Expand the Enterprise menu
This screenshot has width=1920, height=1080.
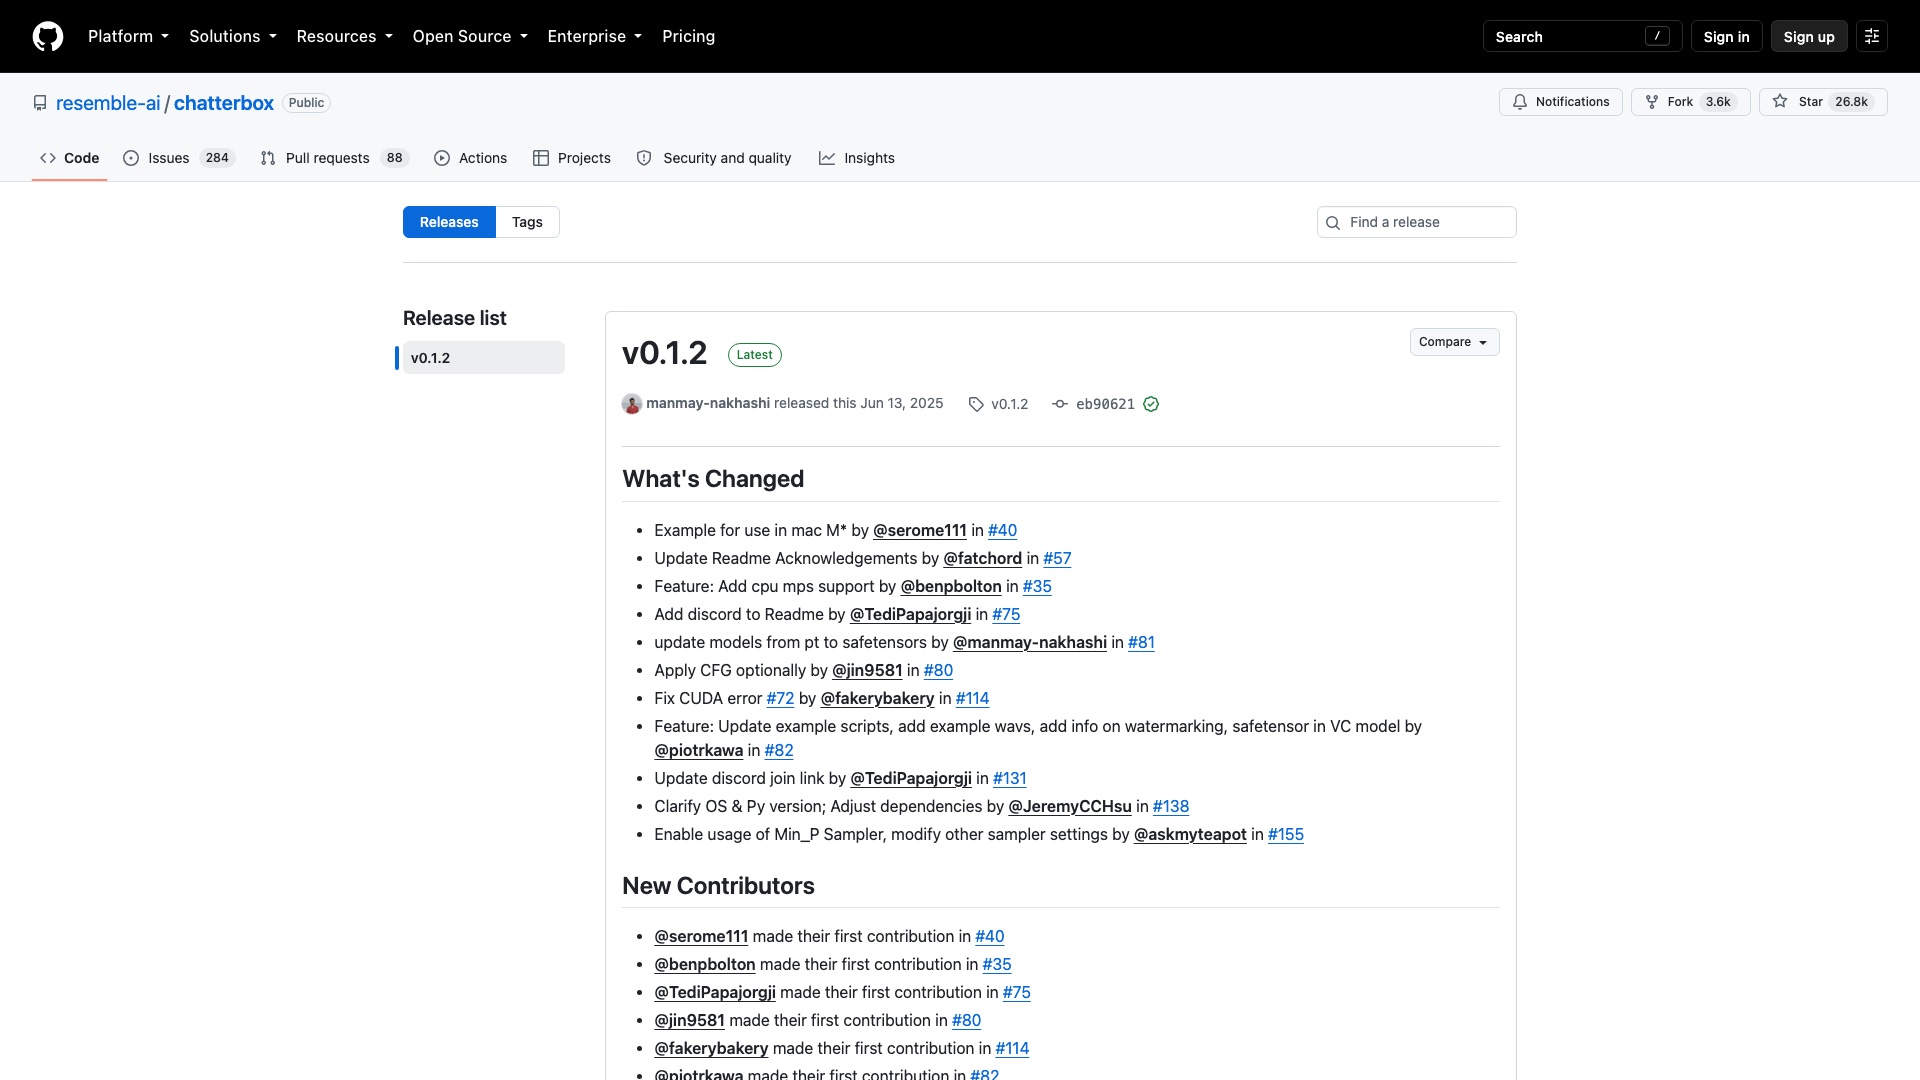coord(595,36)
